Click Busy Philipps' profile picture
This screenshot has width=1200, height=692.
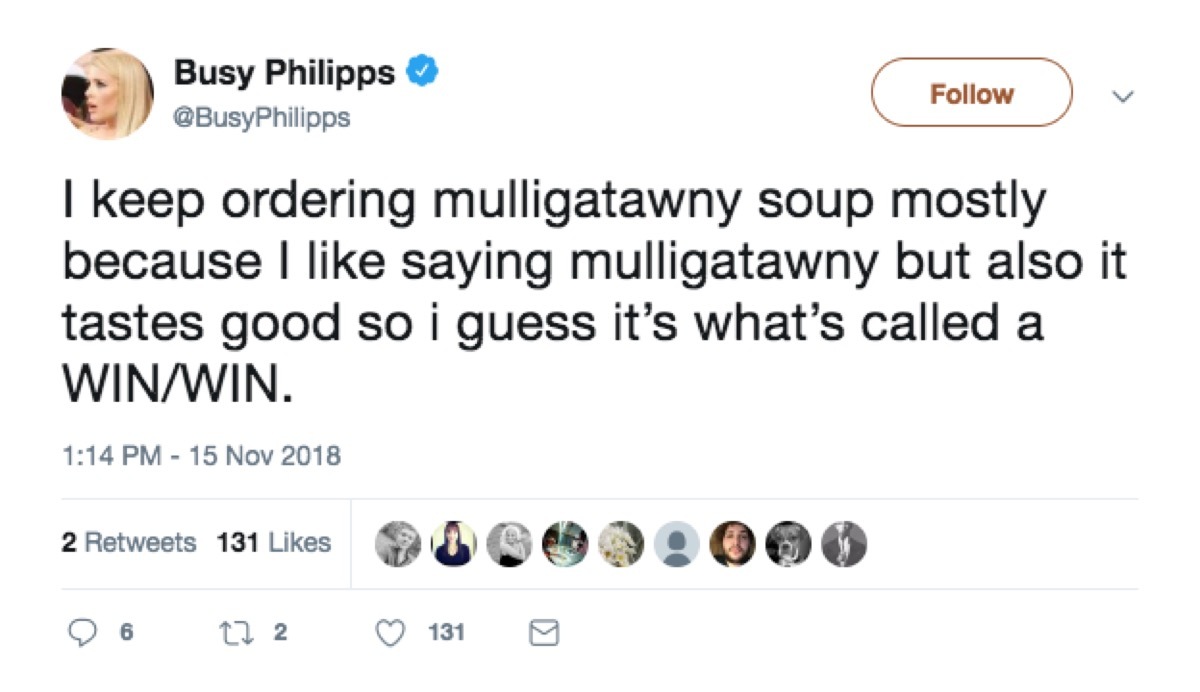click(105, 91)
